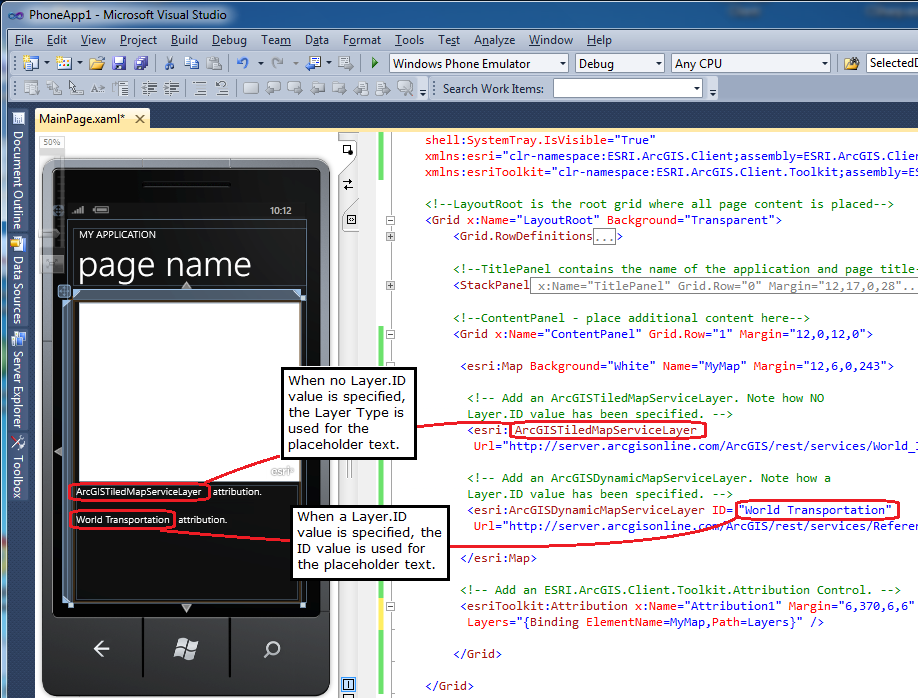
Task: Select the MY APPLICATION text in the designer
Action: [x=117, y=234]
